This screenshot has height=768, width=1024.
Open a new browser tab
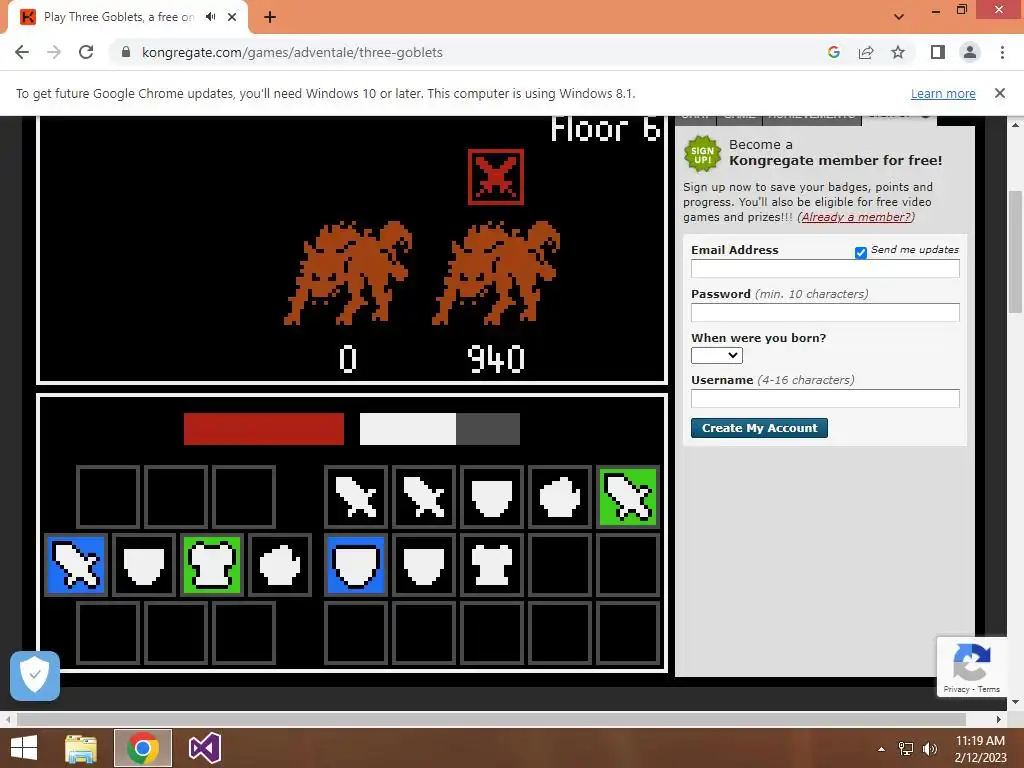coord(270,17)
